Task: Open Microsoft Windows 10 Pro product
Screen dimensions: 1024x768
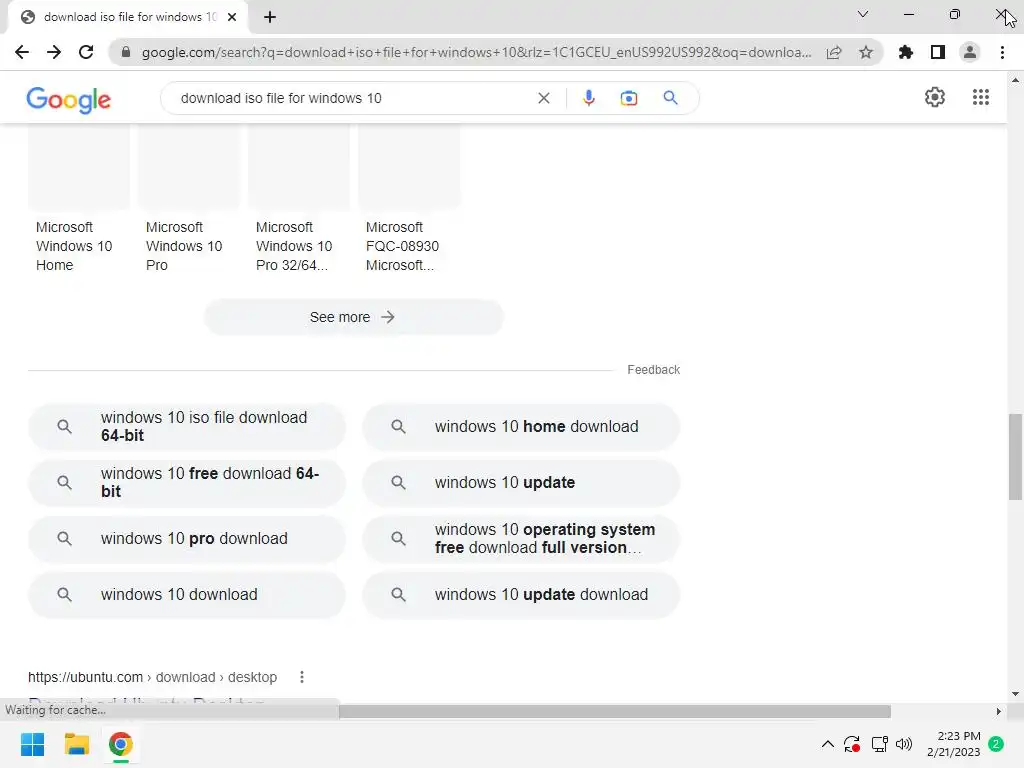Action: [x=188, y=199]
